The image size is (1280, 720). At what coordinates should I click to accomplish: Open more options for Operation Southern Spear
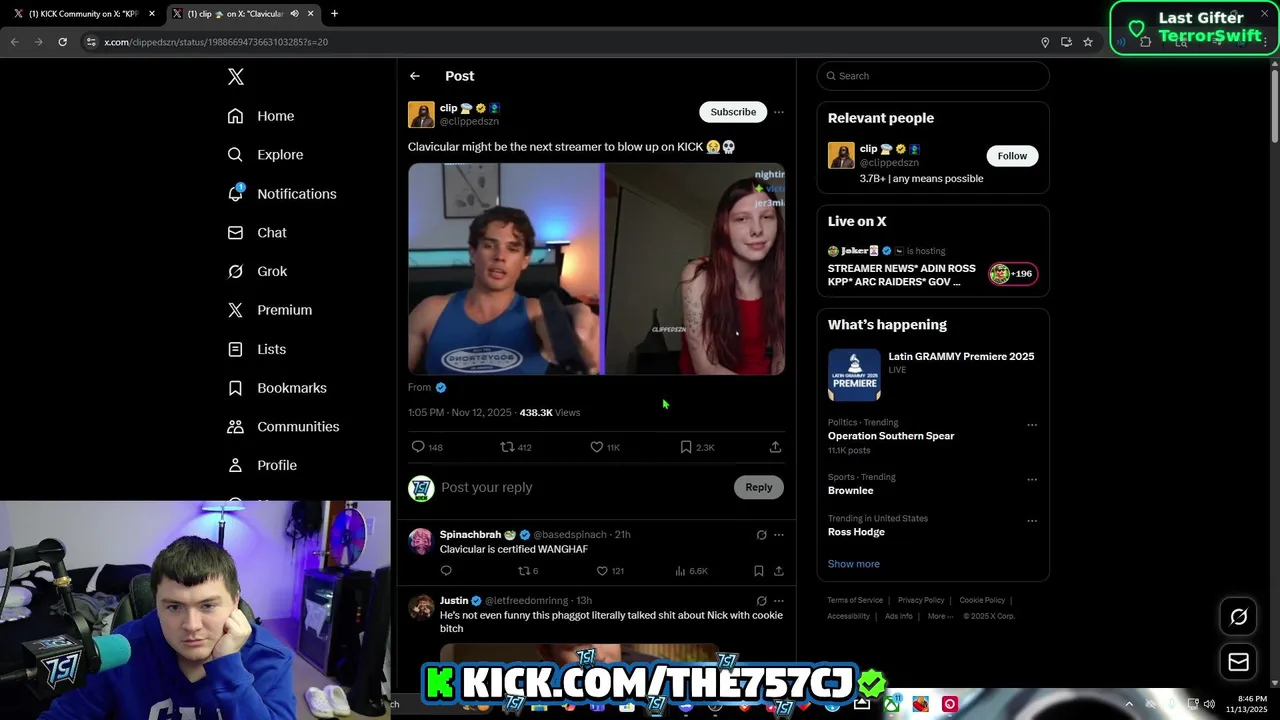[1032, 425]
